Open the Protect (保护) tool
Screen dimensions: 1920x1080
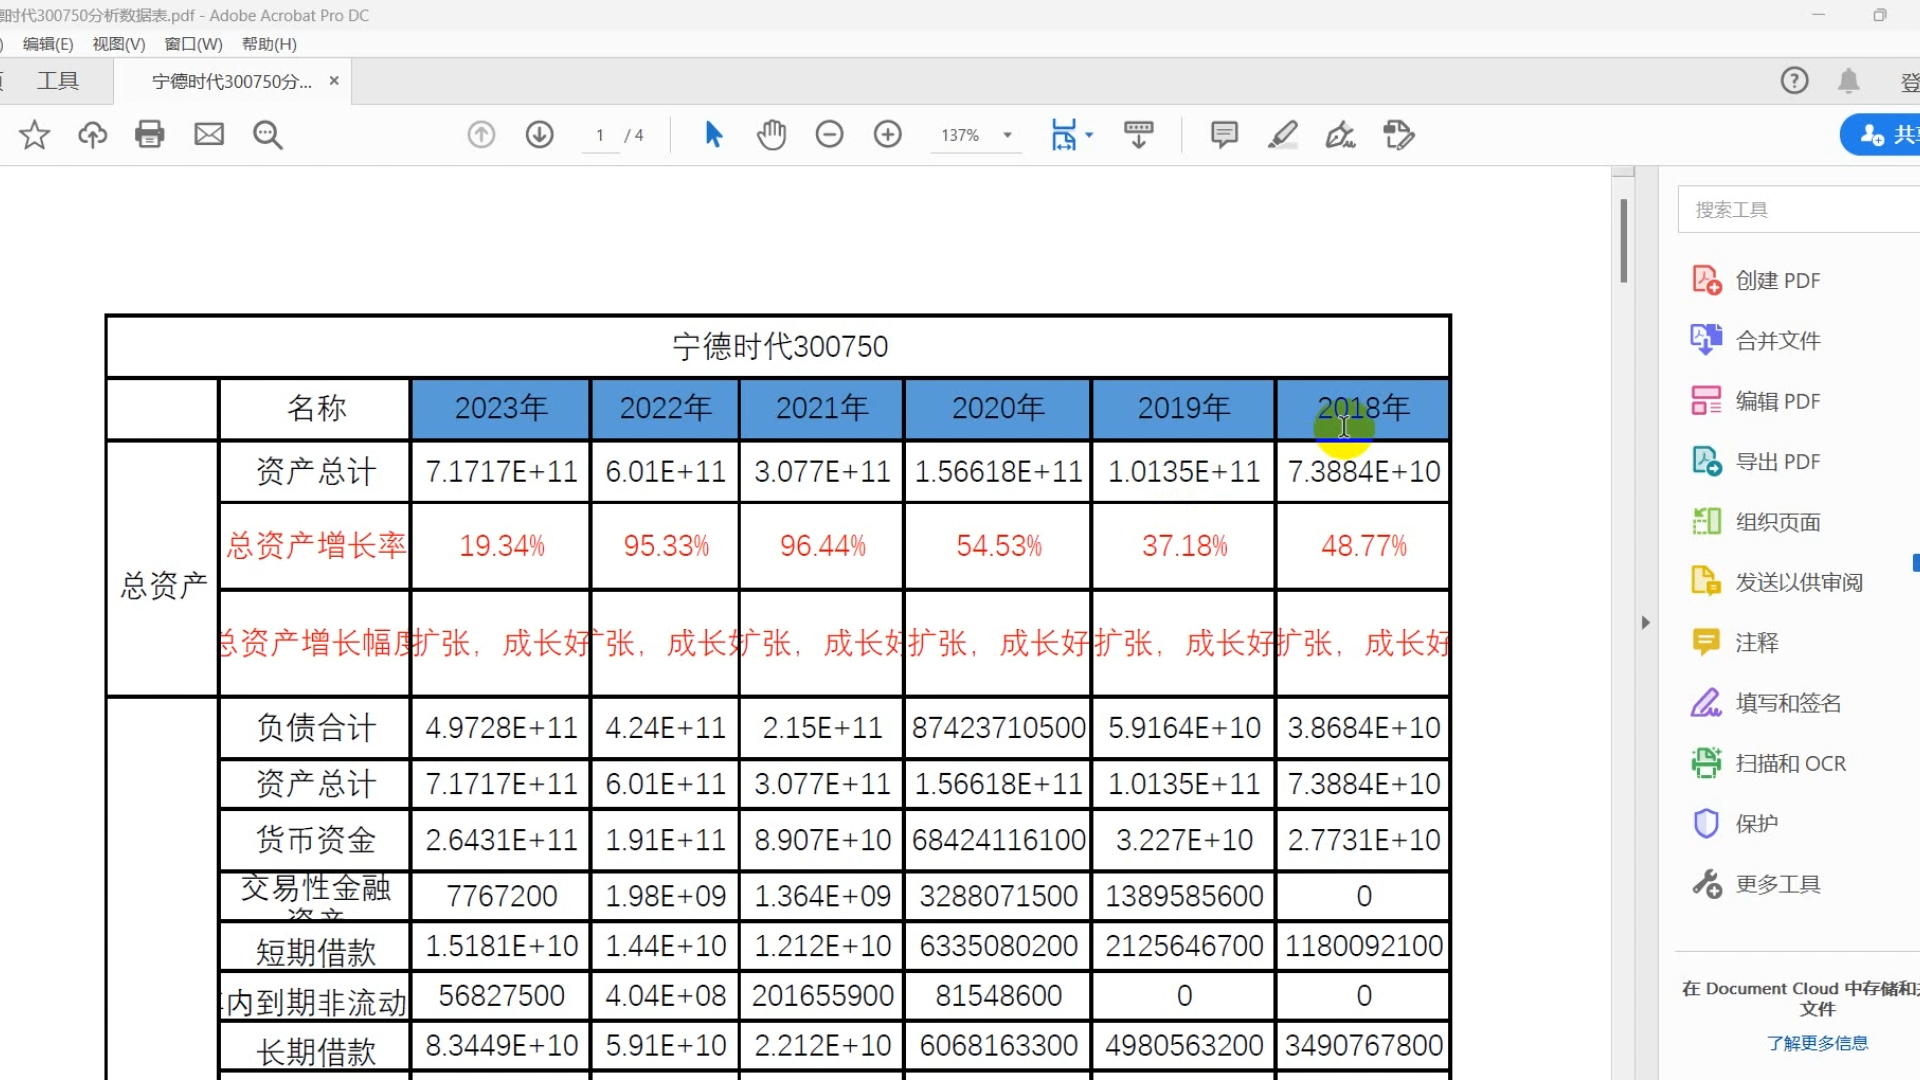pyautogui.click(x=1735, y=823)
